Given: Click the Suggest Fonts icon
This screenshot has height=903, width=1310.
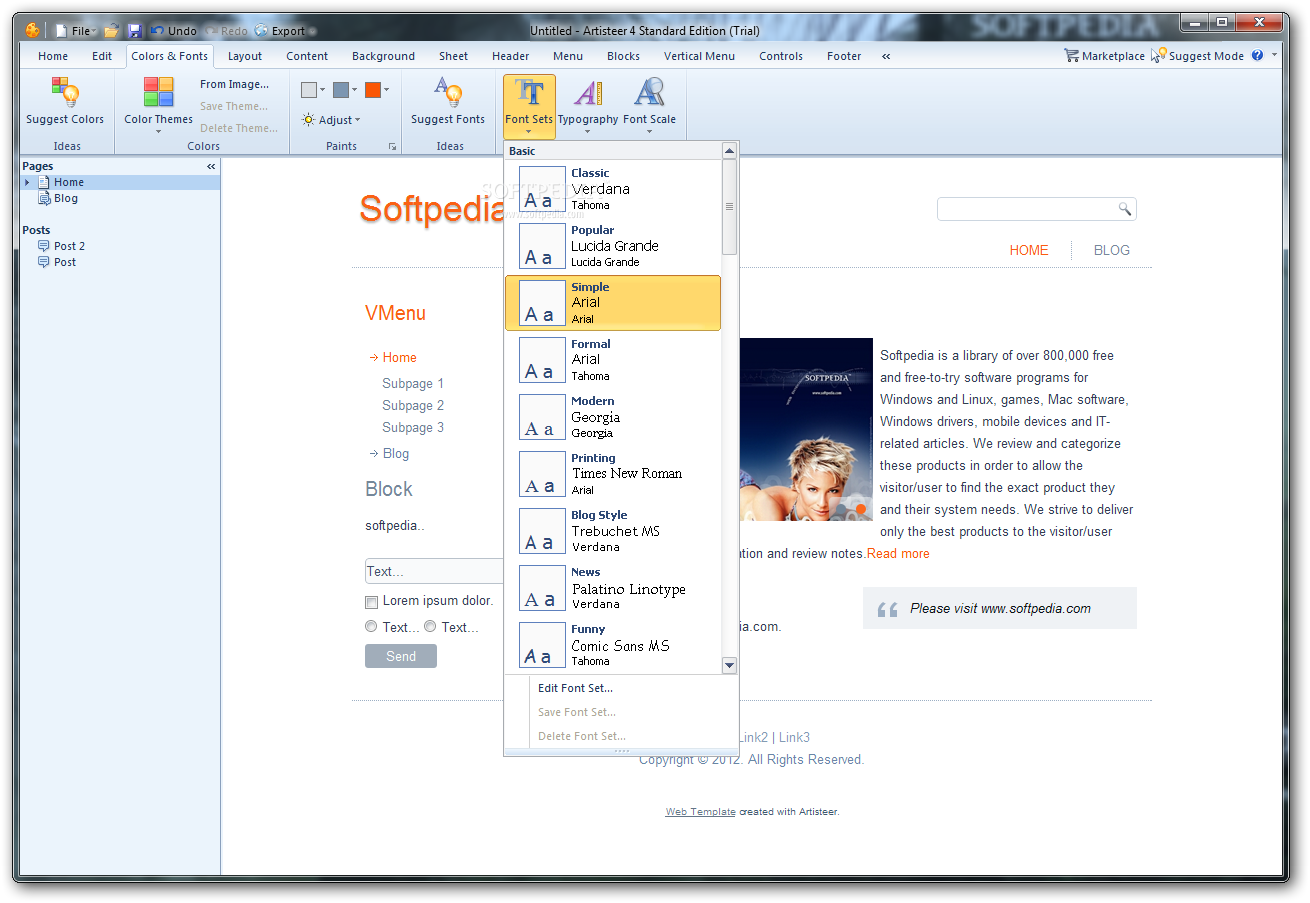Looking at the screenshot, I should pos(448,93).
